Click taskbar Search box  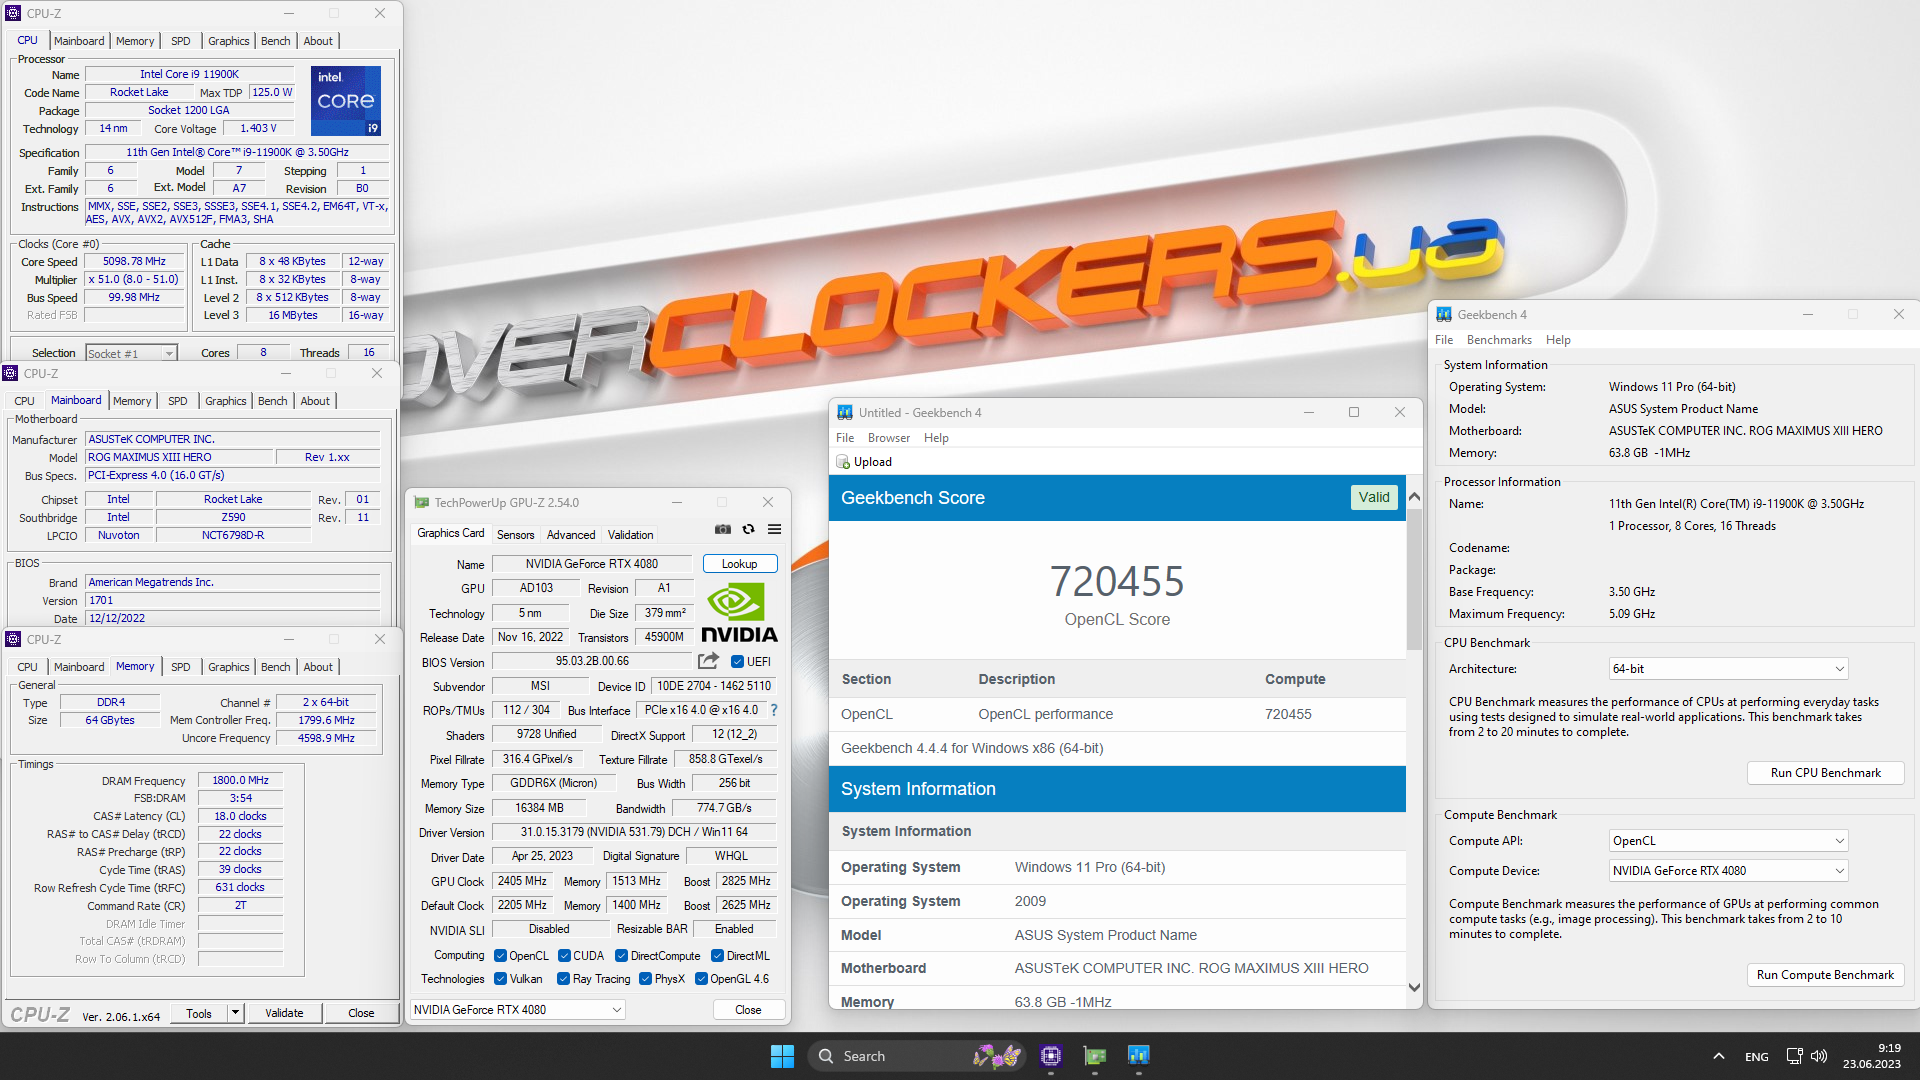pos(918,1056)
